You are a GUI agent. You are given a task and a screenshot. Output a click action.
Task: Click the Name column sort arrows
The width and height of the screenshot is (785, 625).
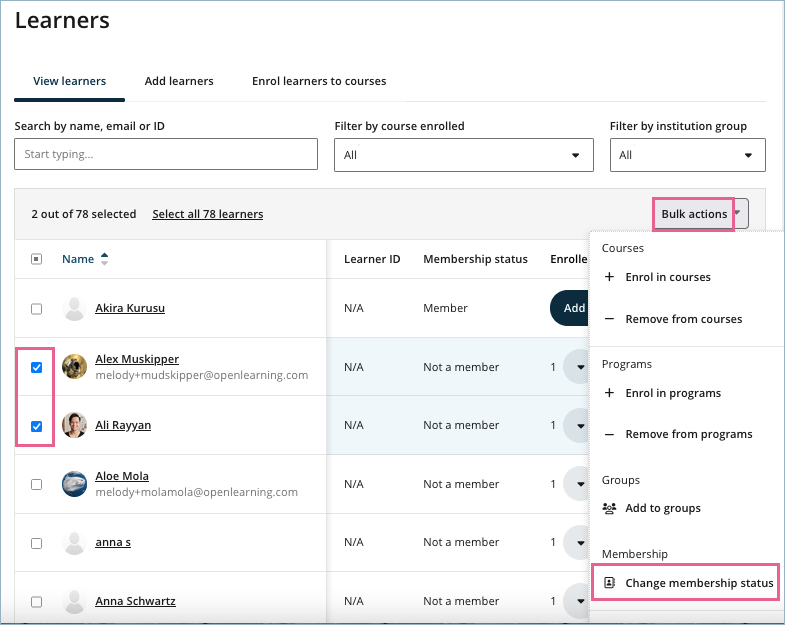pos(105,259)
